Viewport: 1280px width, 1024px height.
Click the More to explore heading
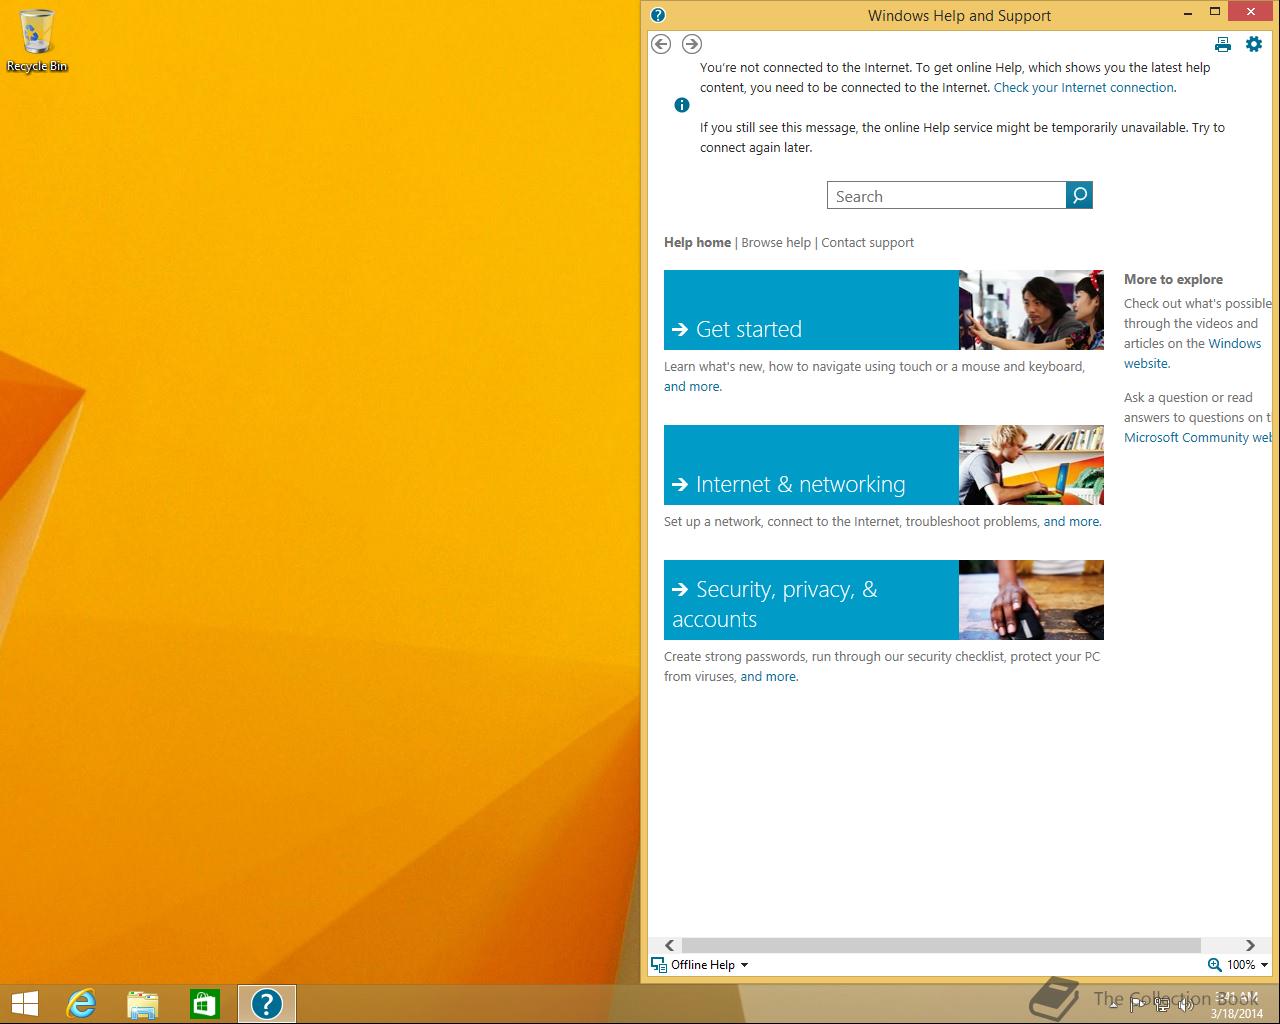[1173, 279]
